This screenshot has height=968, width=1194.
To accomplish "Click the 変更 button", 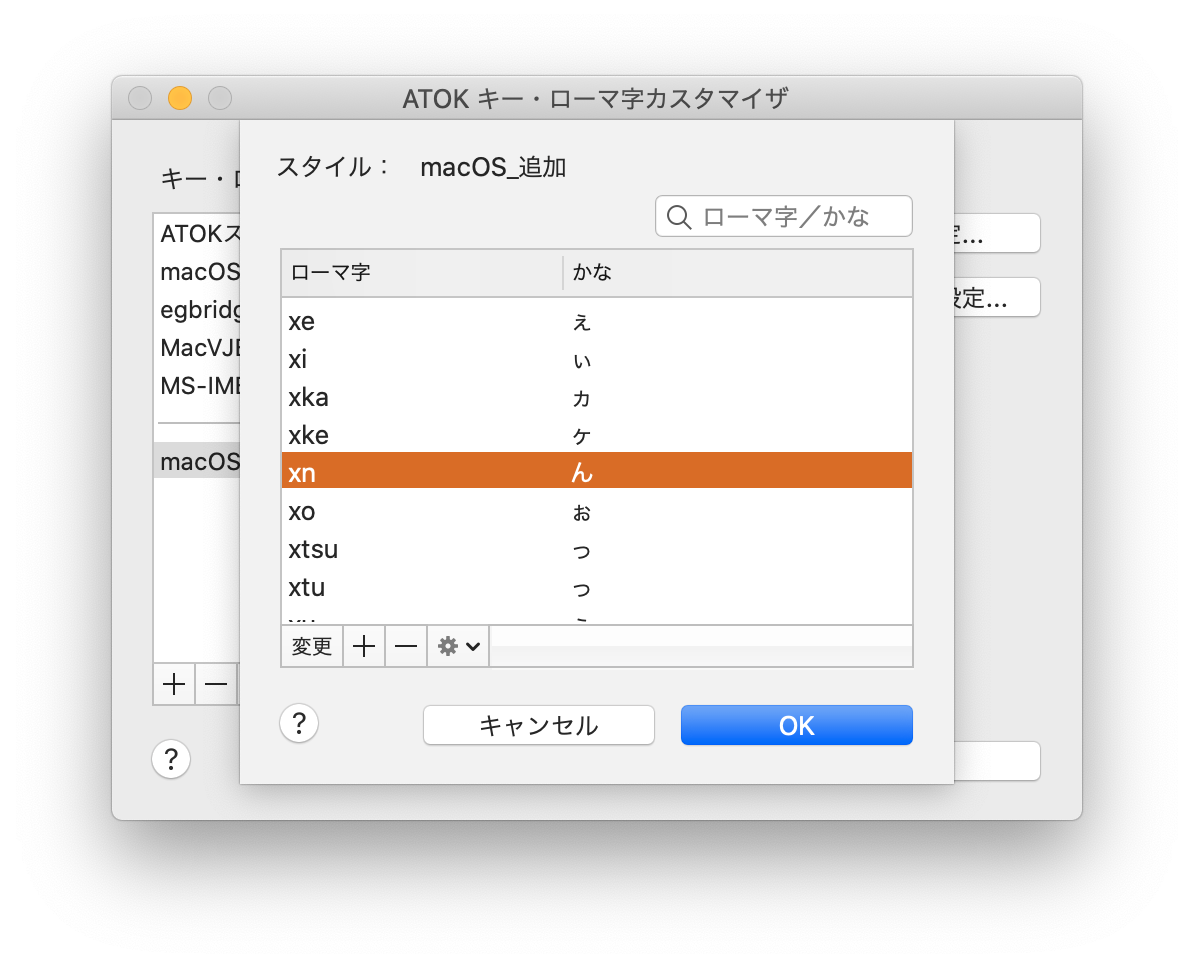I will (x=312, y=647).
